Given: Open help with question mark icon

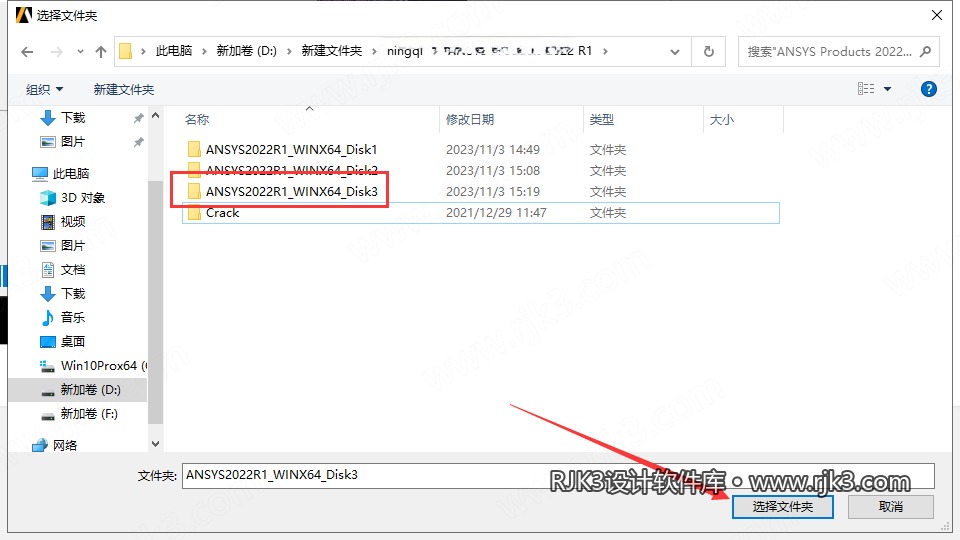Looking at the screenshot, I should coord(928,89).
